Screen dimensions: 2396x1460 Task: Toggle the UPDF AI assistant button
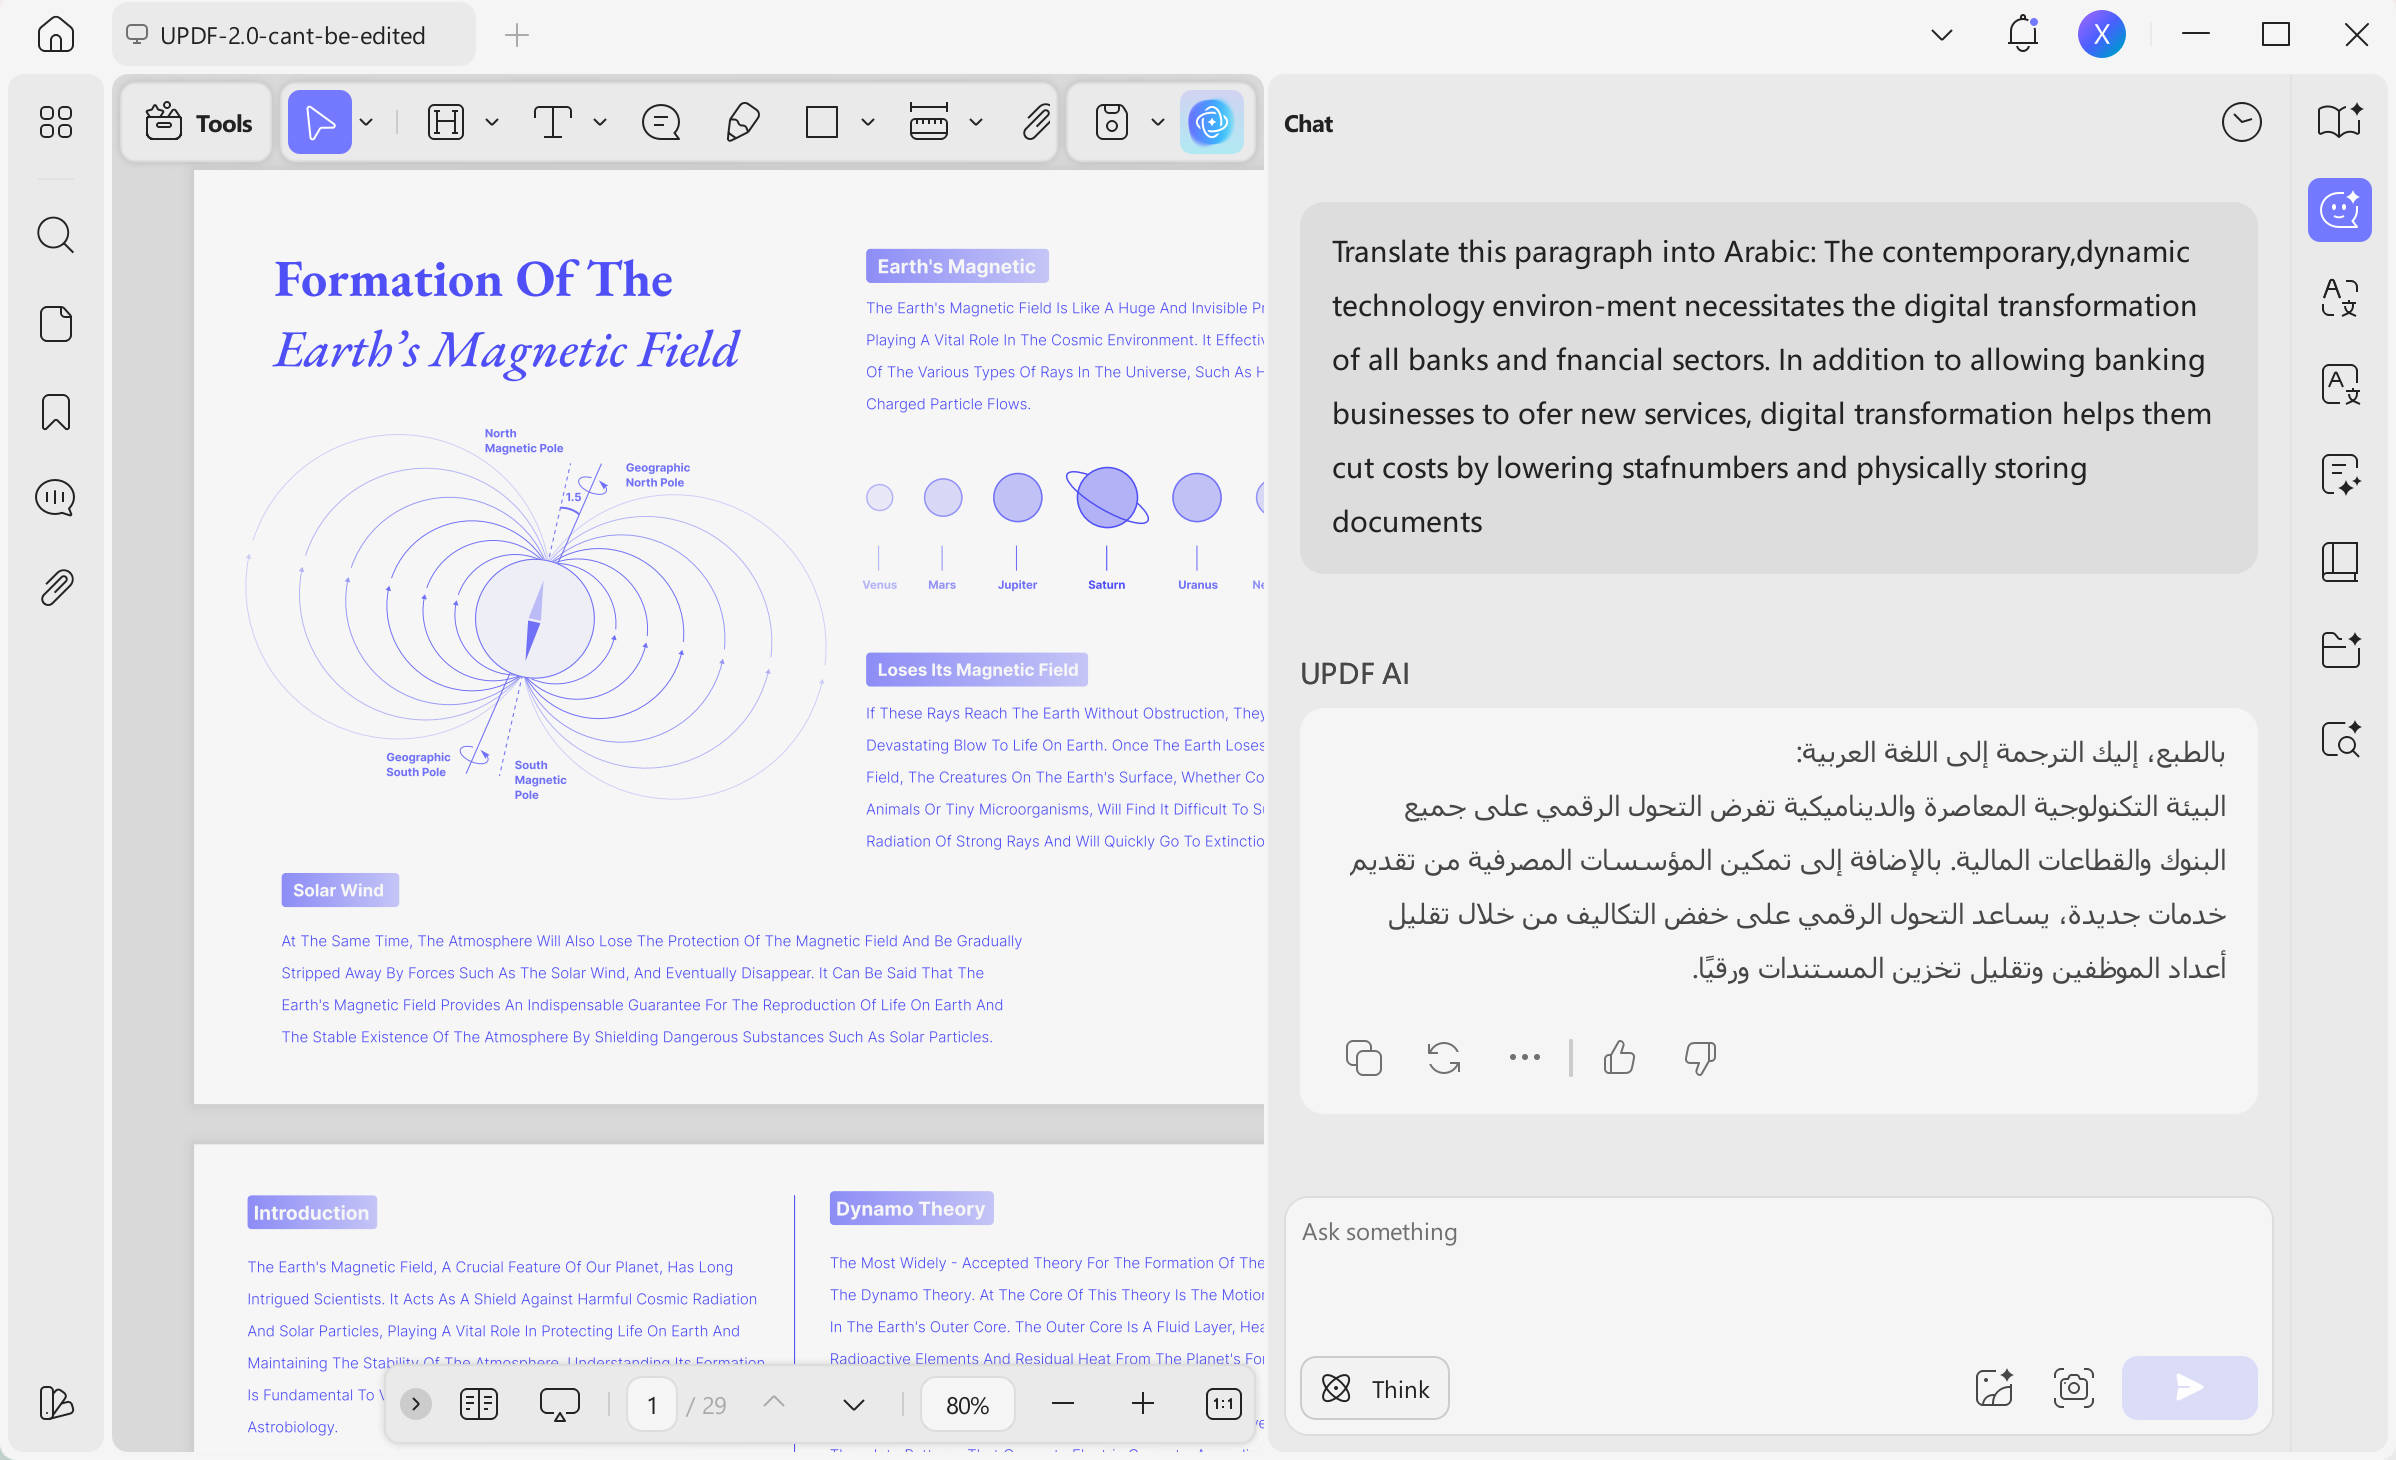point(1212,122)
